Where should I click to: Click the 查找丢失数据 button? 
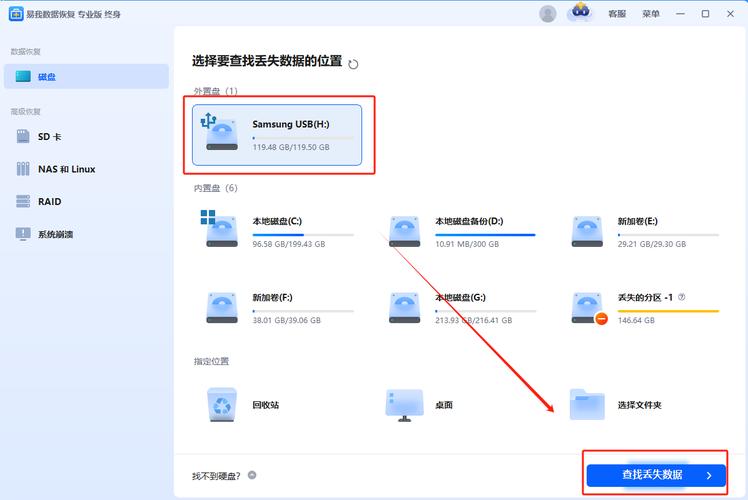tap(656, 475)
